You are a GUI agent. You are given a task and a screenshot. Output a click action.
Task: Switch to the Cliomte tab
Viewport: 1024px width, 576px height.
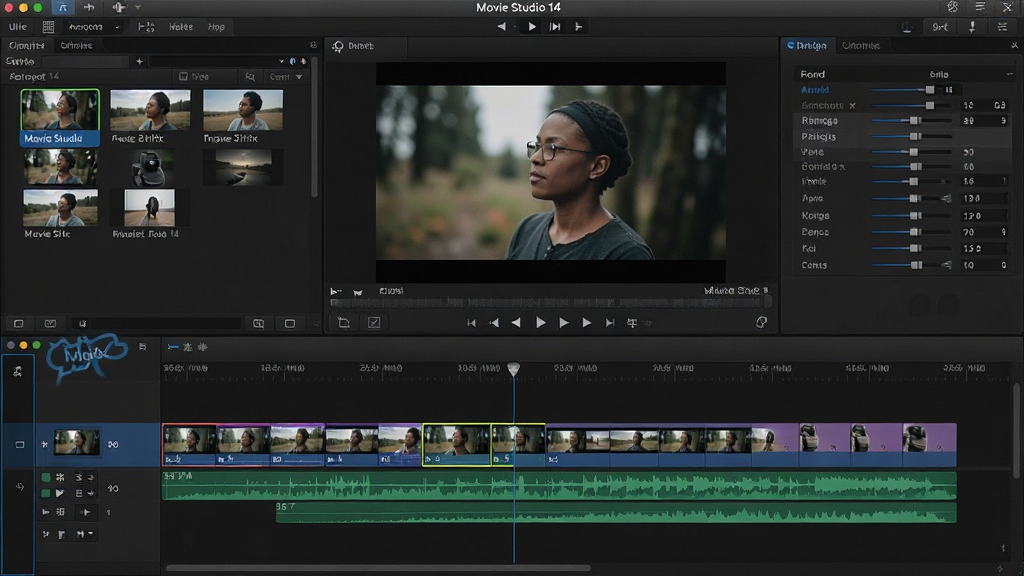coord(861,46)
